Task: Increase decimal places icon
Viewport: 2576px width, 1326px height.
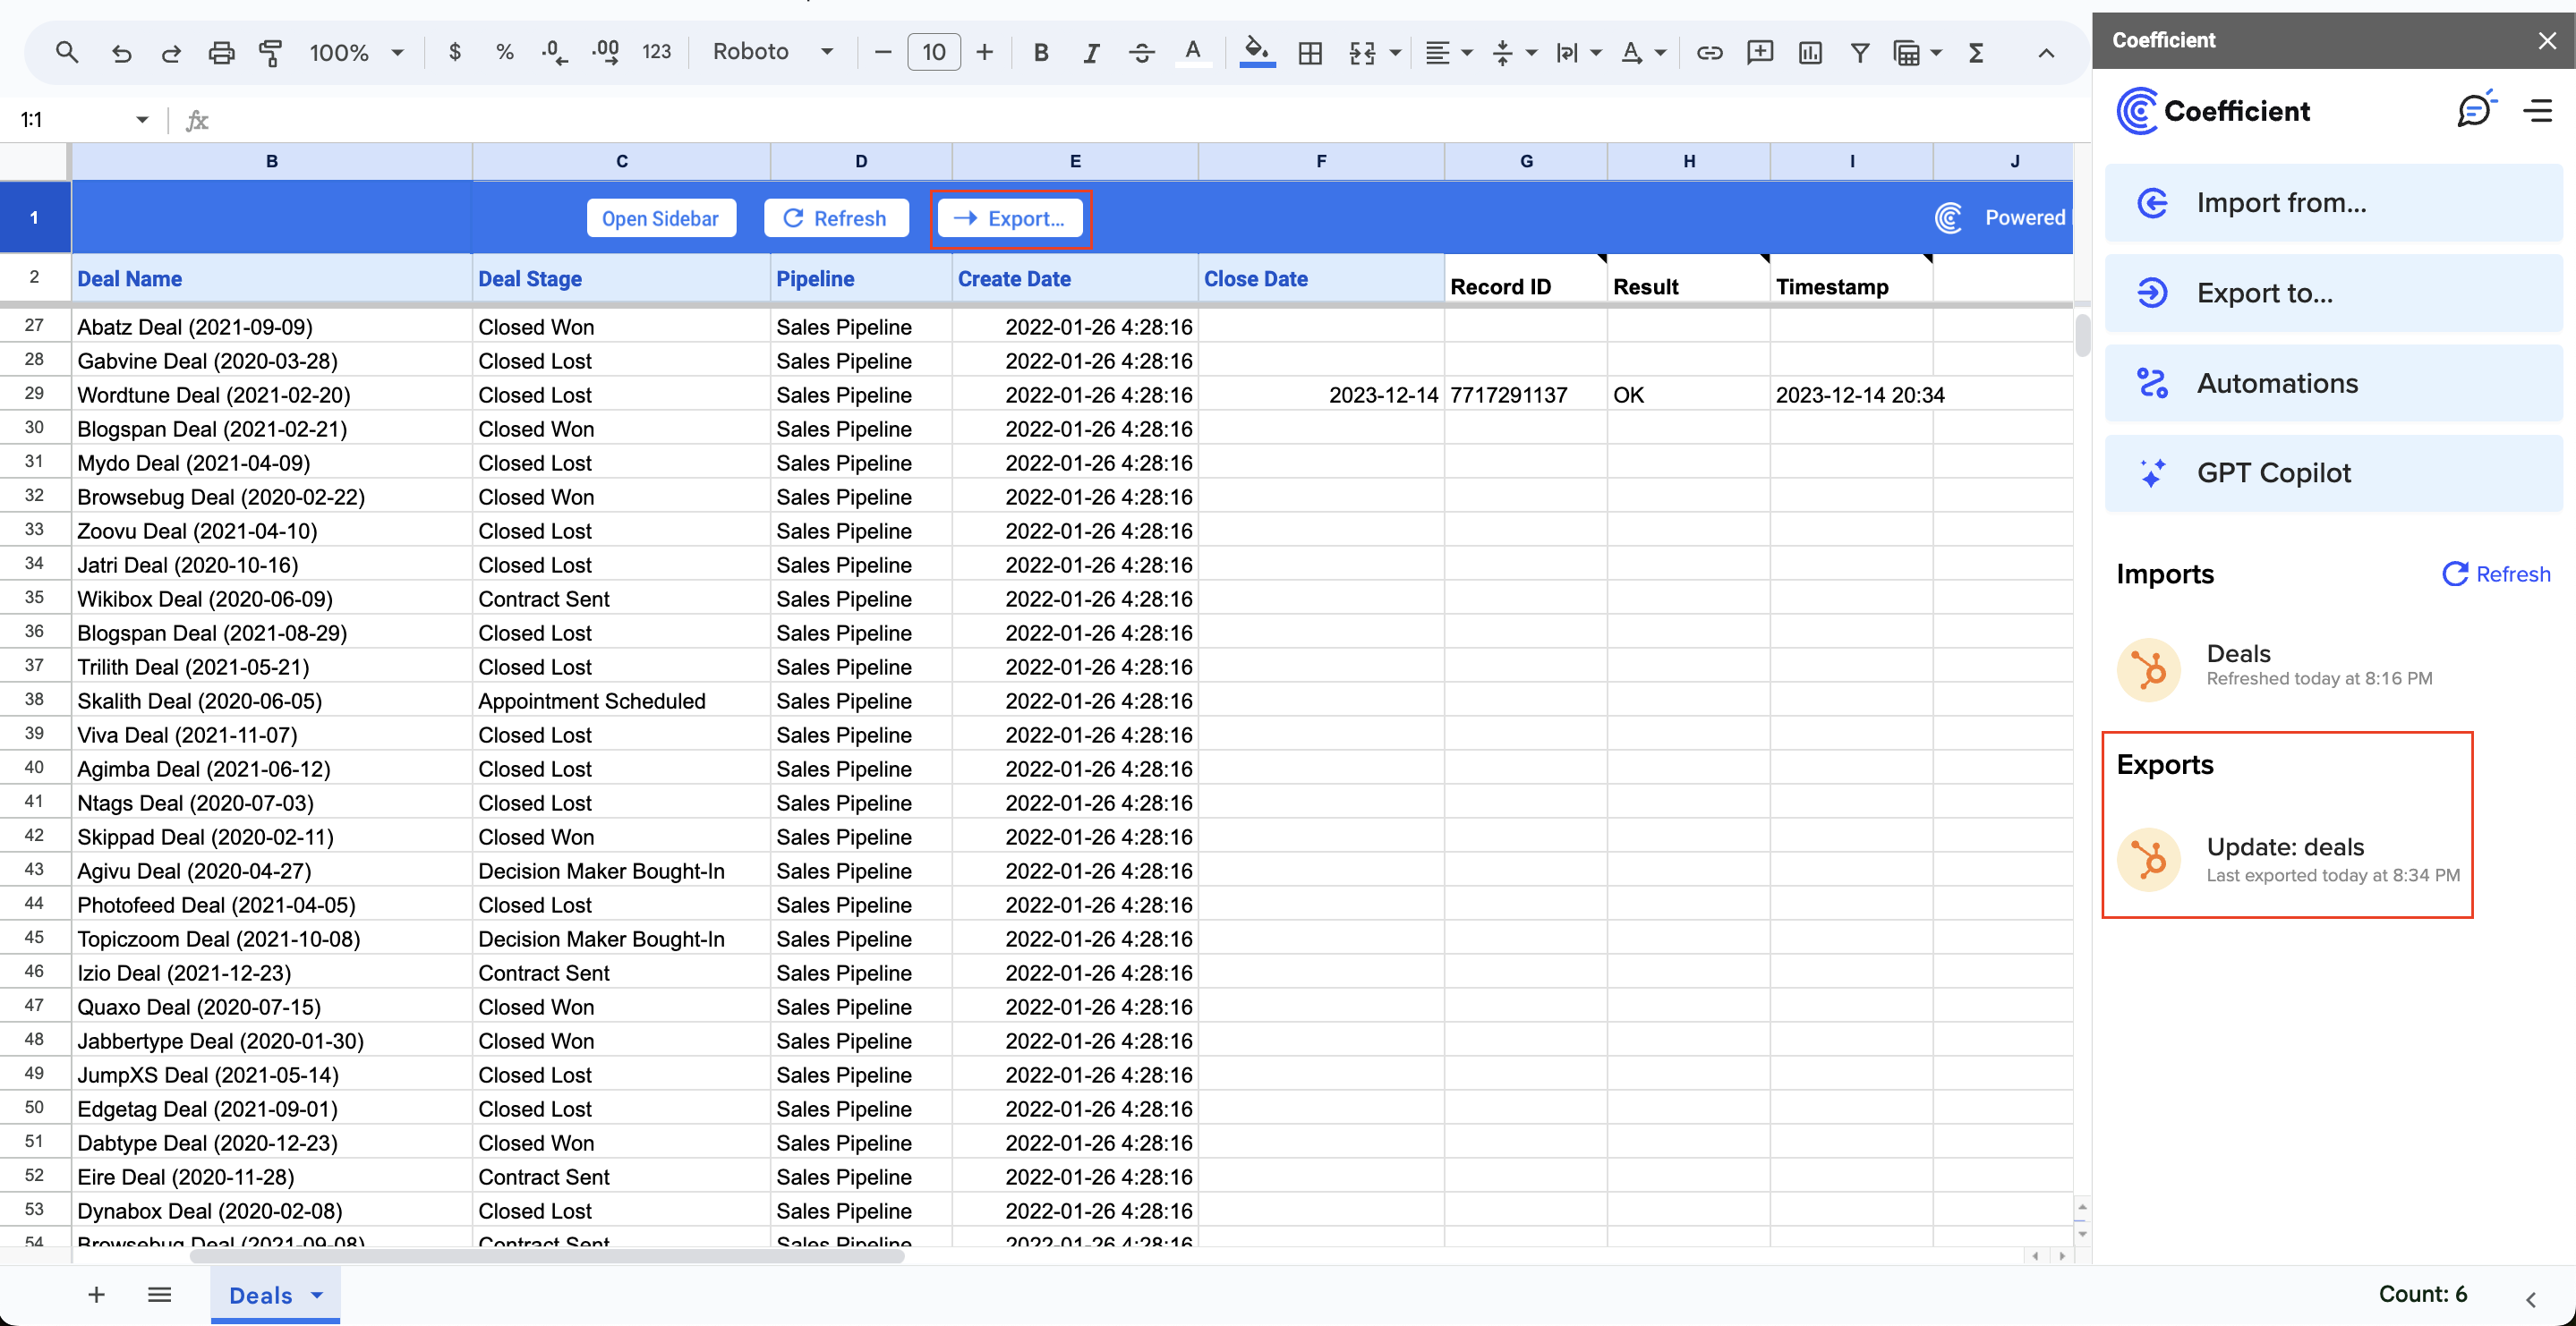Action: pyautogui.click(x=605, y=52)
